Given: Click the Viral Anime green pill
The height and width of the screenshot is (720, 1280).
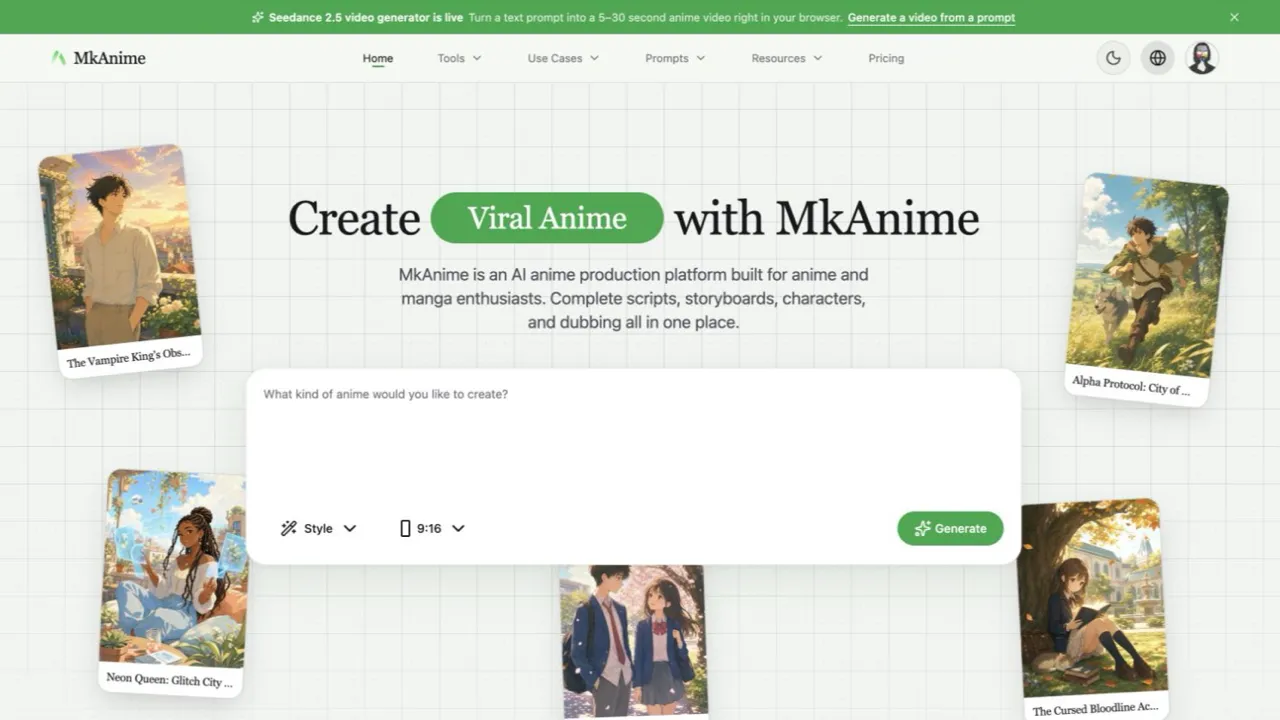Looking at the screenshot, I should click(547, 218).
